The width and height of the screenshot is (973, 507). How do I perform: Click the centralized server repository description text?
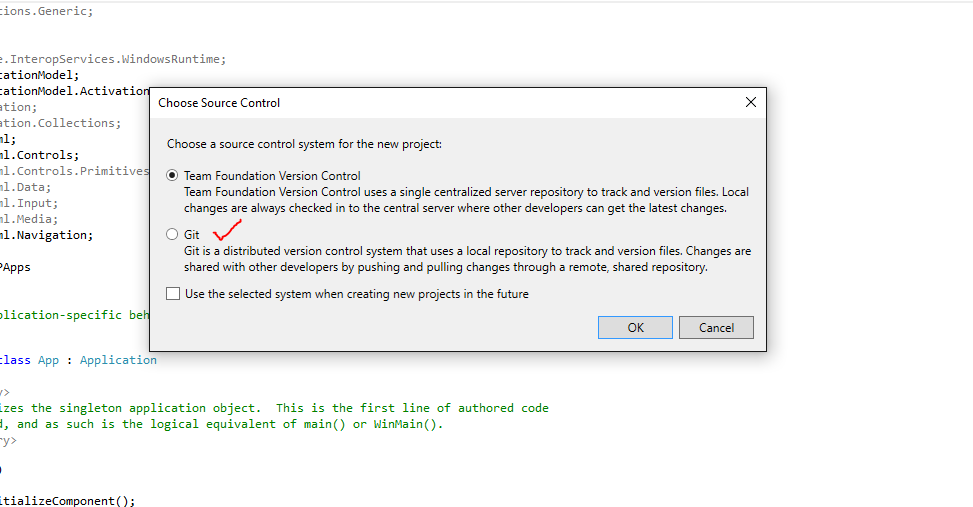466,200
